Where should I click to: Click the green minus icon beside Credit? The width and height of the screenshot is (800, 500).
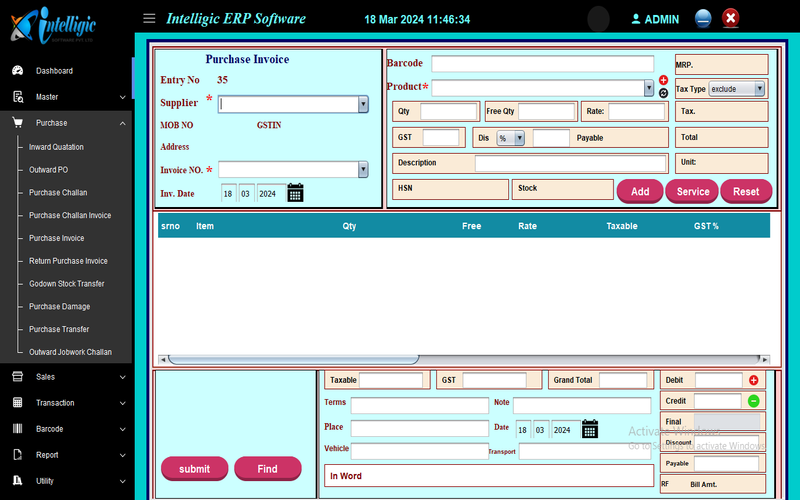[753, 401]
